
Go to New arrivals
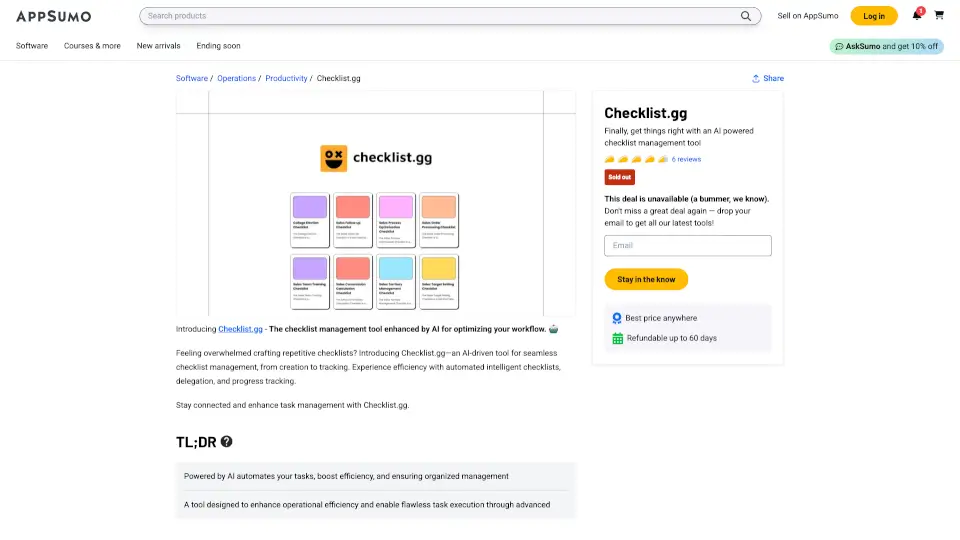coord(158,46)
